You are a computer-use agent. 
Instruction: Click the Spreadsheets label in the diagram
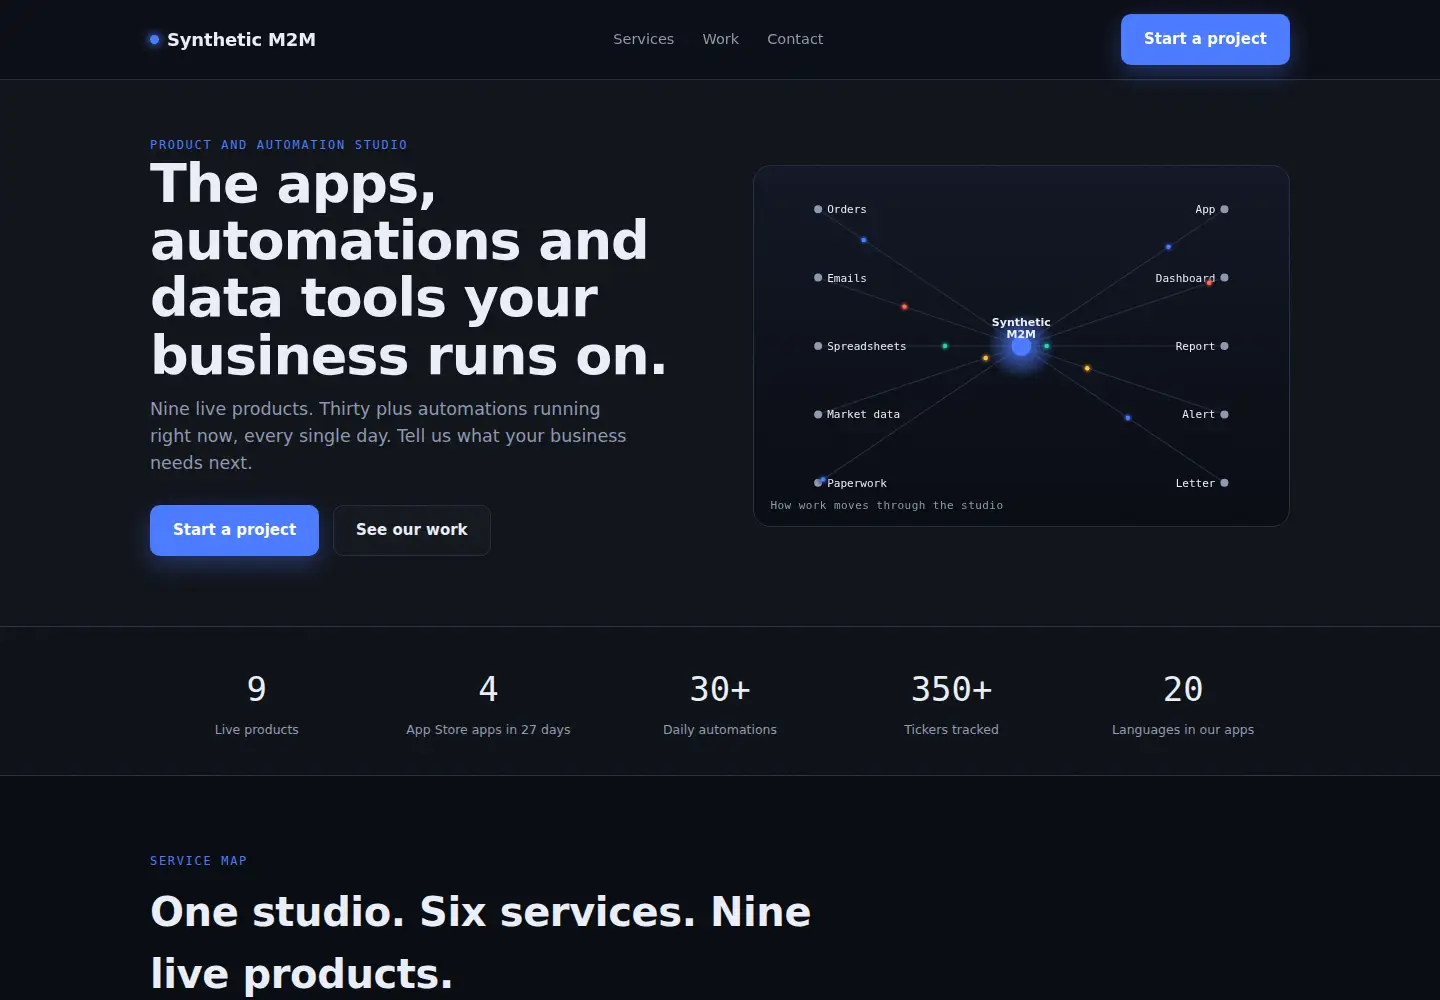tap(866, 346)
